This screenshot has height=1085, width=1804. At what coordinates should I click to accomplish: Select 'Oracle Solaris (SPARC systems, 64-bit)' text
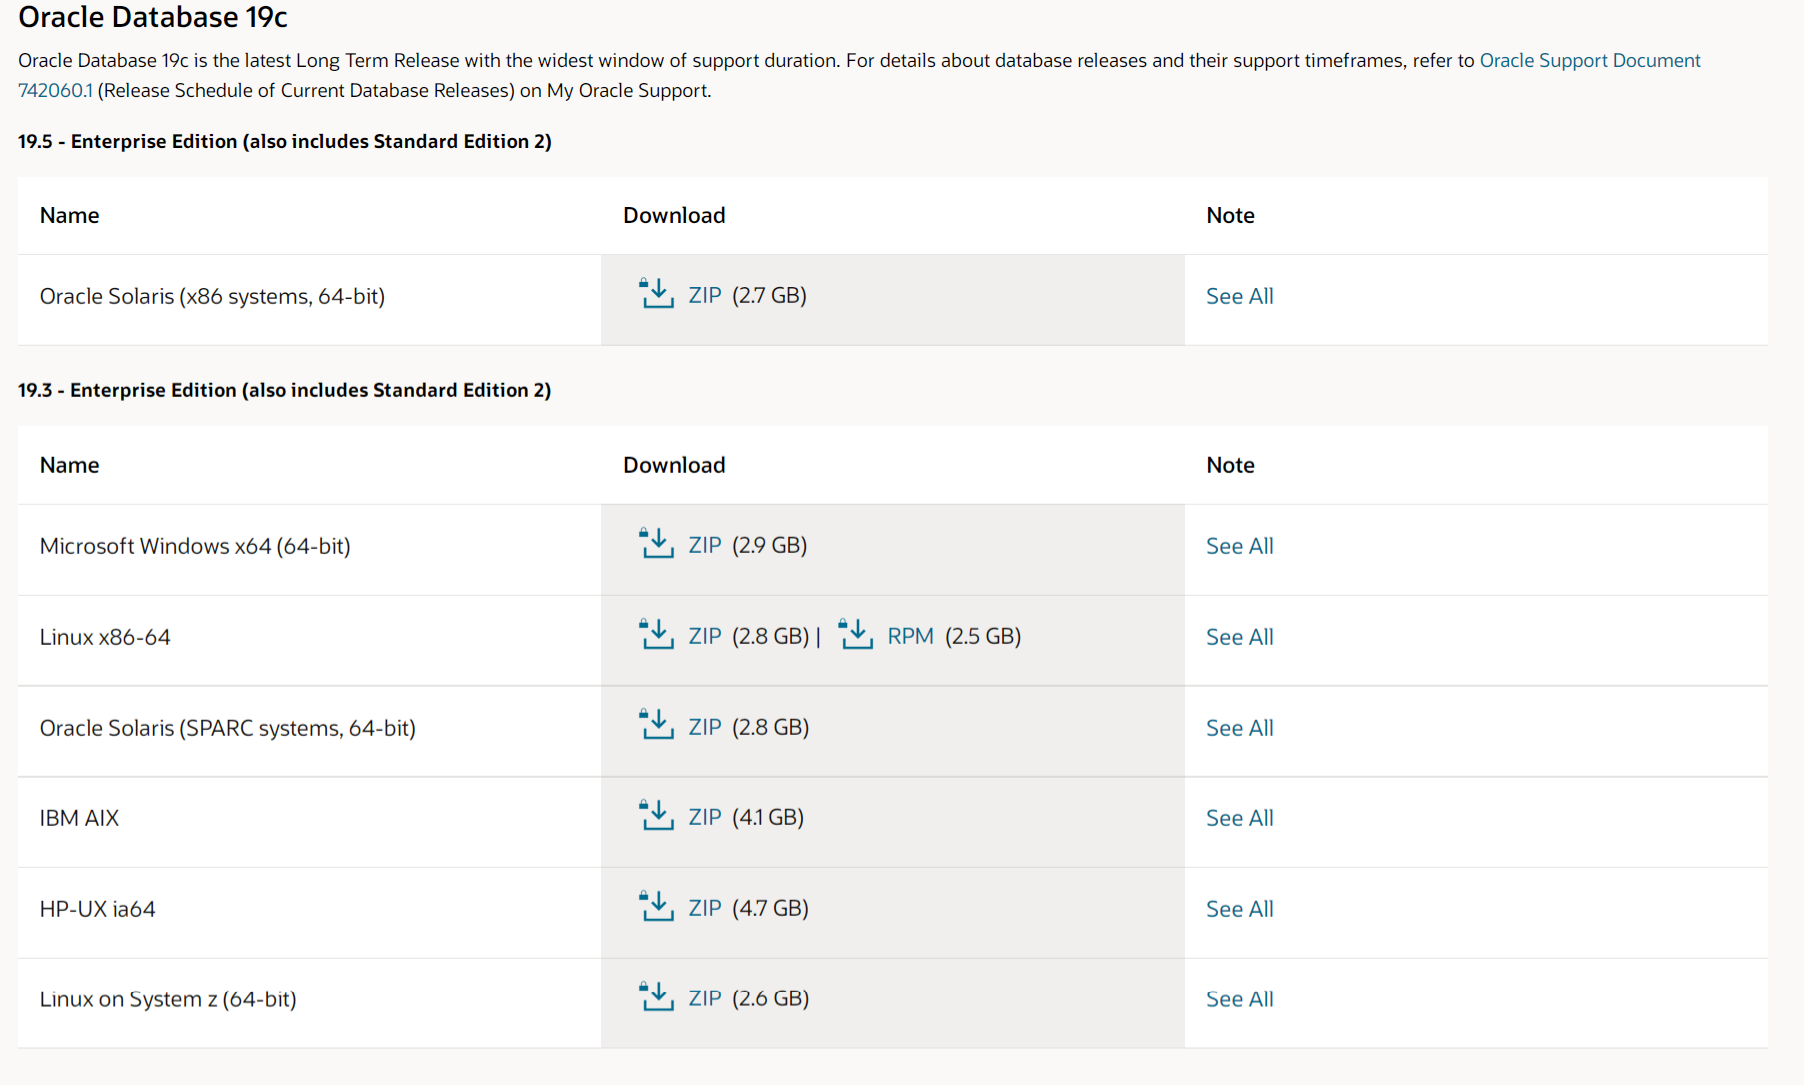[228, 728]
